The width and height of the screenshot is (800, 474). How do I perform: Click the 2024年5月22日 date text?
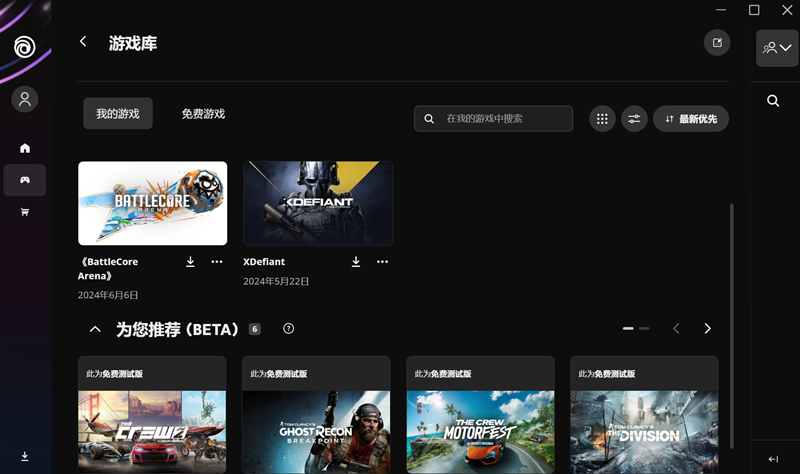276,281
